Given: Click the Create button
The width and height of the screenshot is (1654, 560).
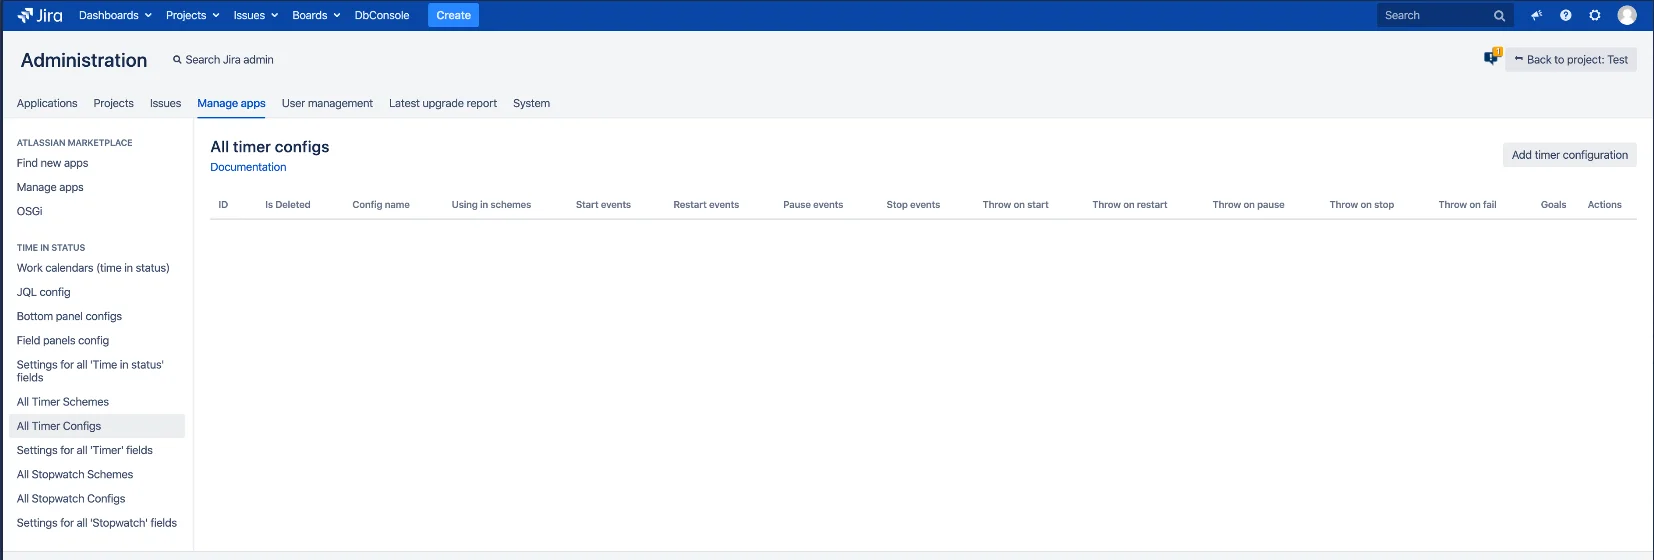Looking at the screenshot, I should (453, 15).
